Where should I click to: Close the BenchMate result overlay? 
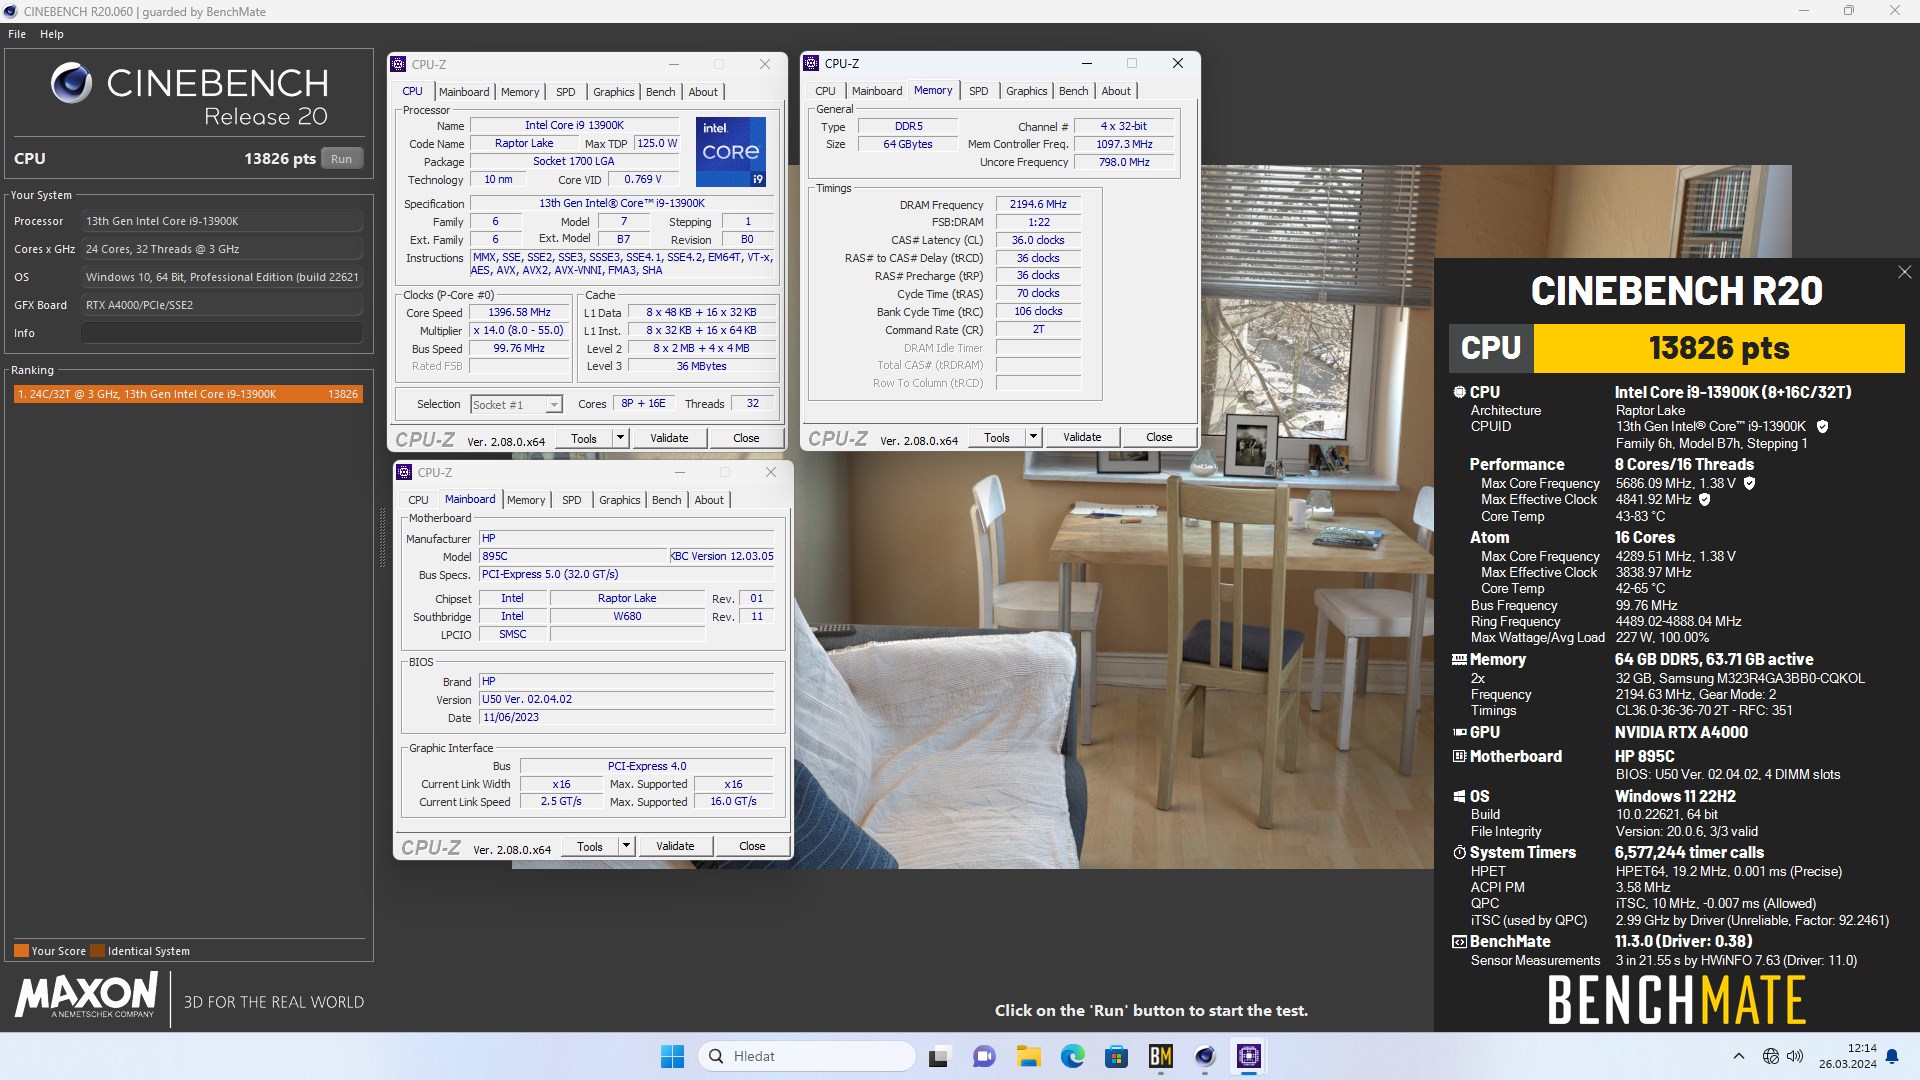(x=1904, y=272)
